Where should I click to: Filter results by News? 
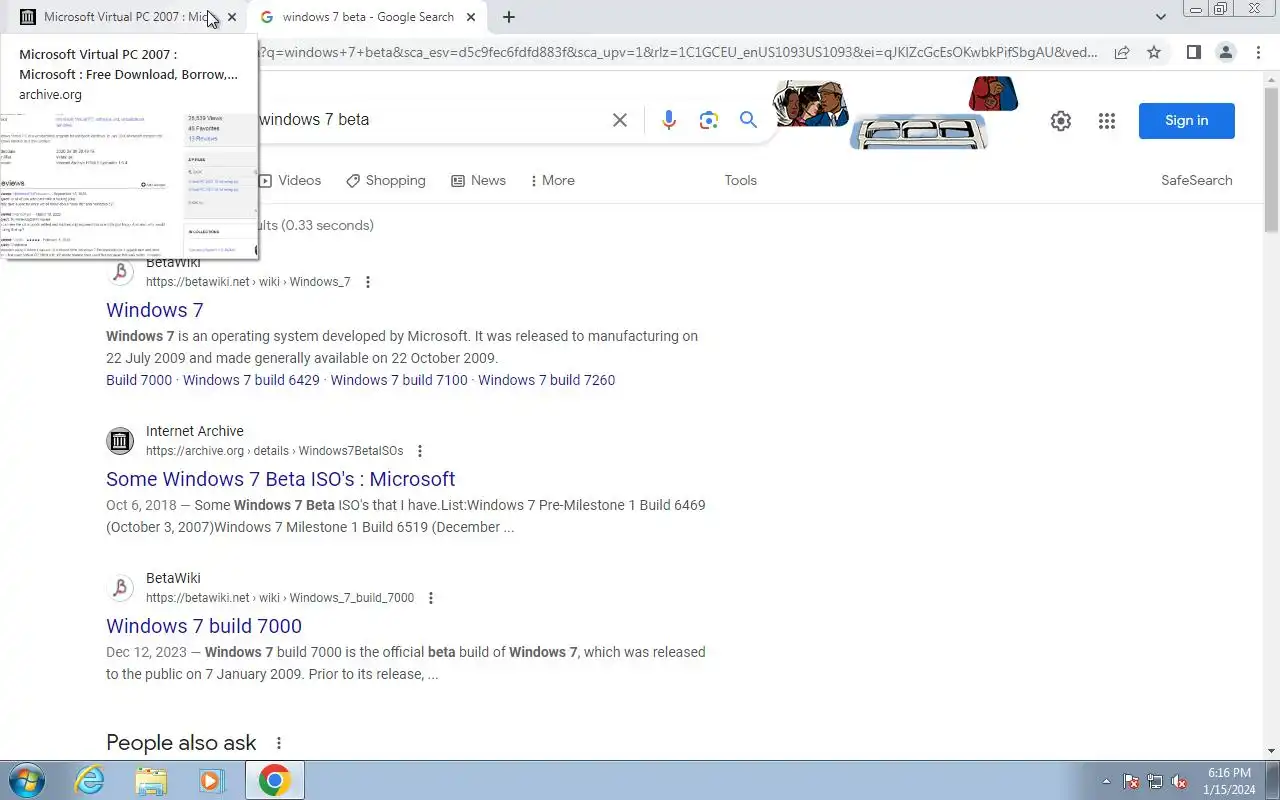click(478, 180)
